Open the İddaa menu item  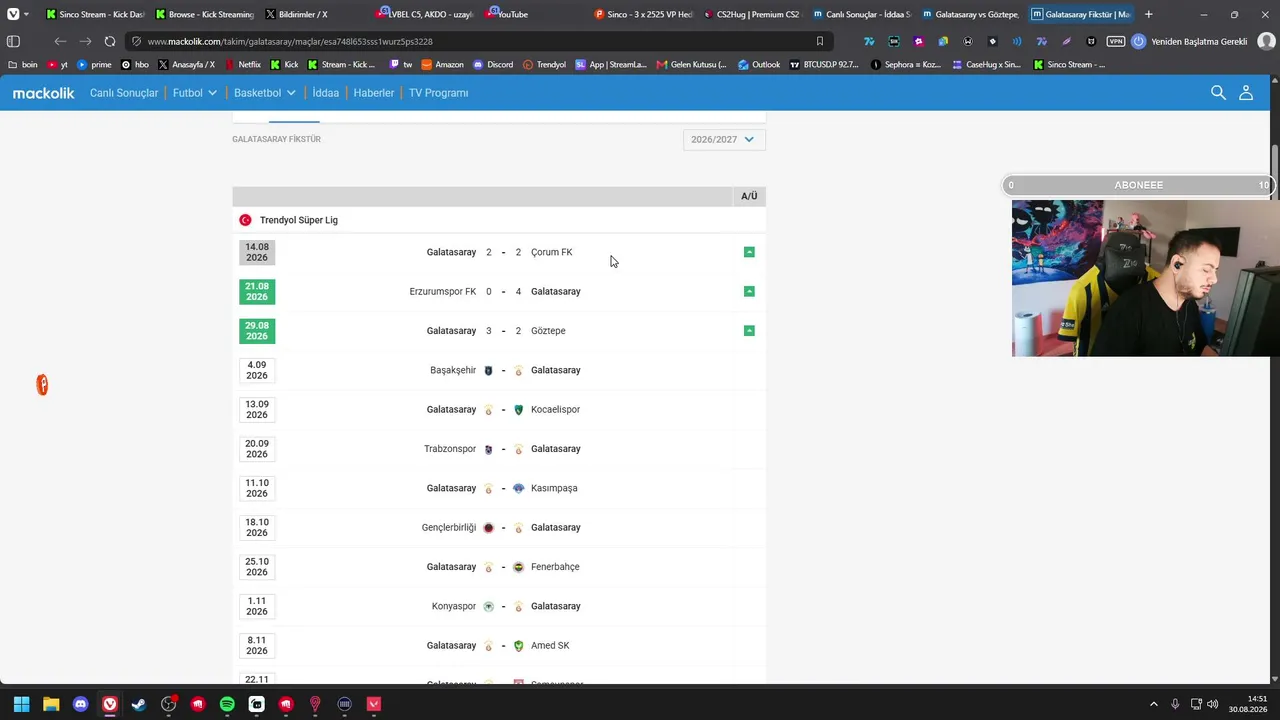coord(326,93)
